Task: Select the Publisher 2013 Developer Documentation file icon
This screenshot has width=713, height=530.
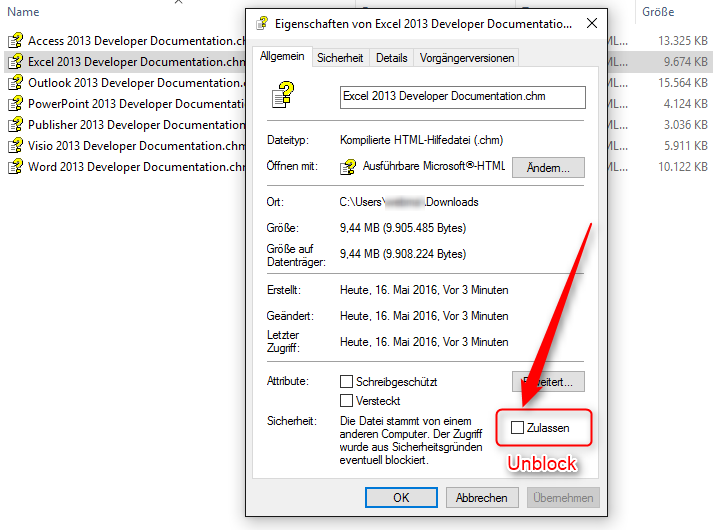Action: pos(15,125)
